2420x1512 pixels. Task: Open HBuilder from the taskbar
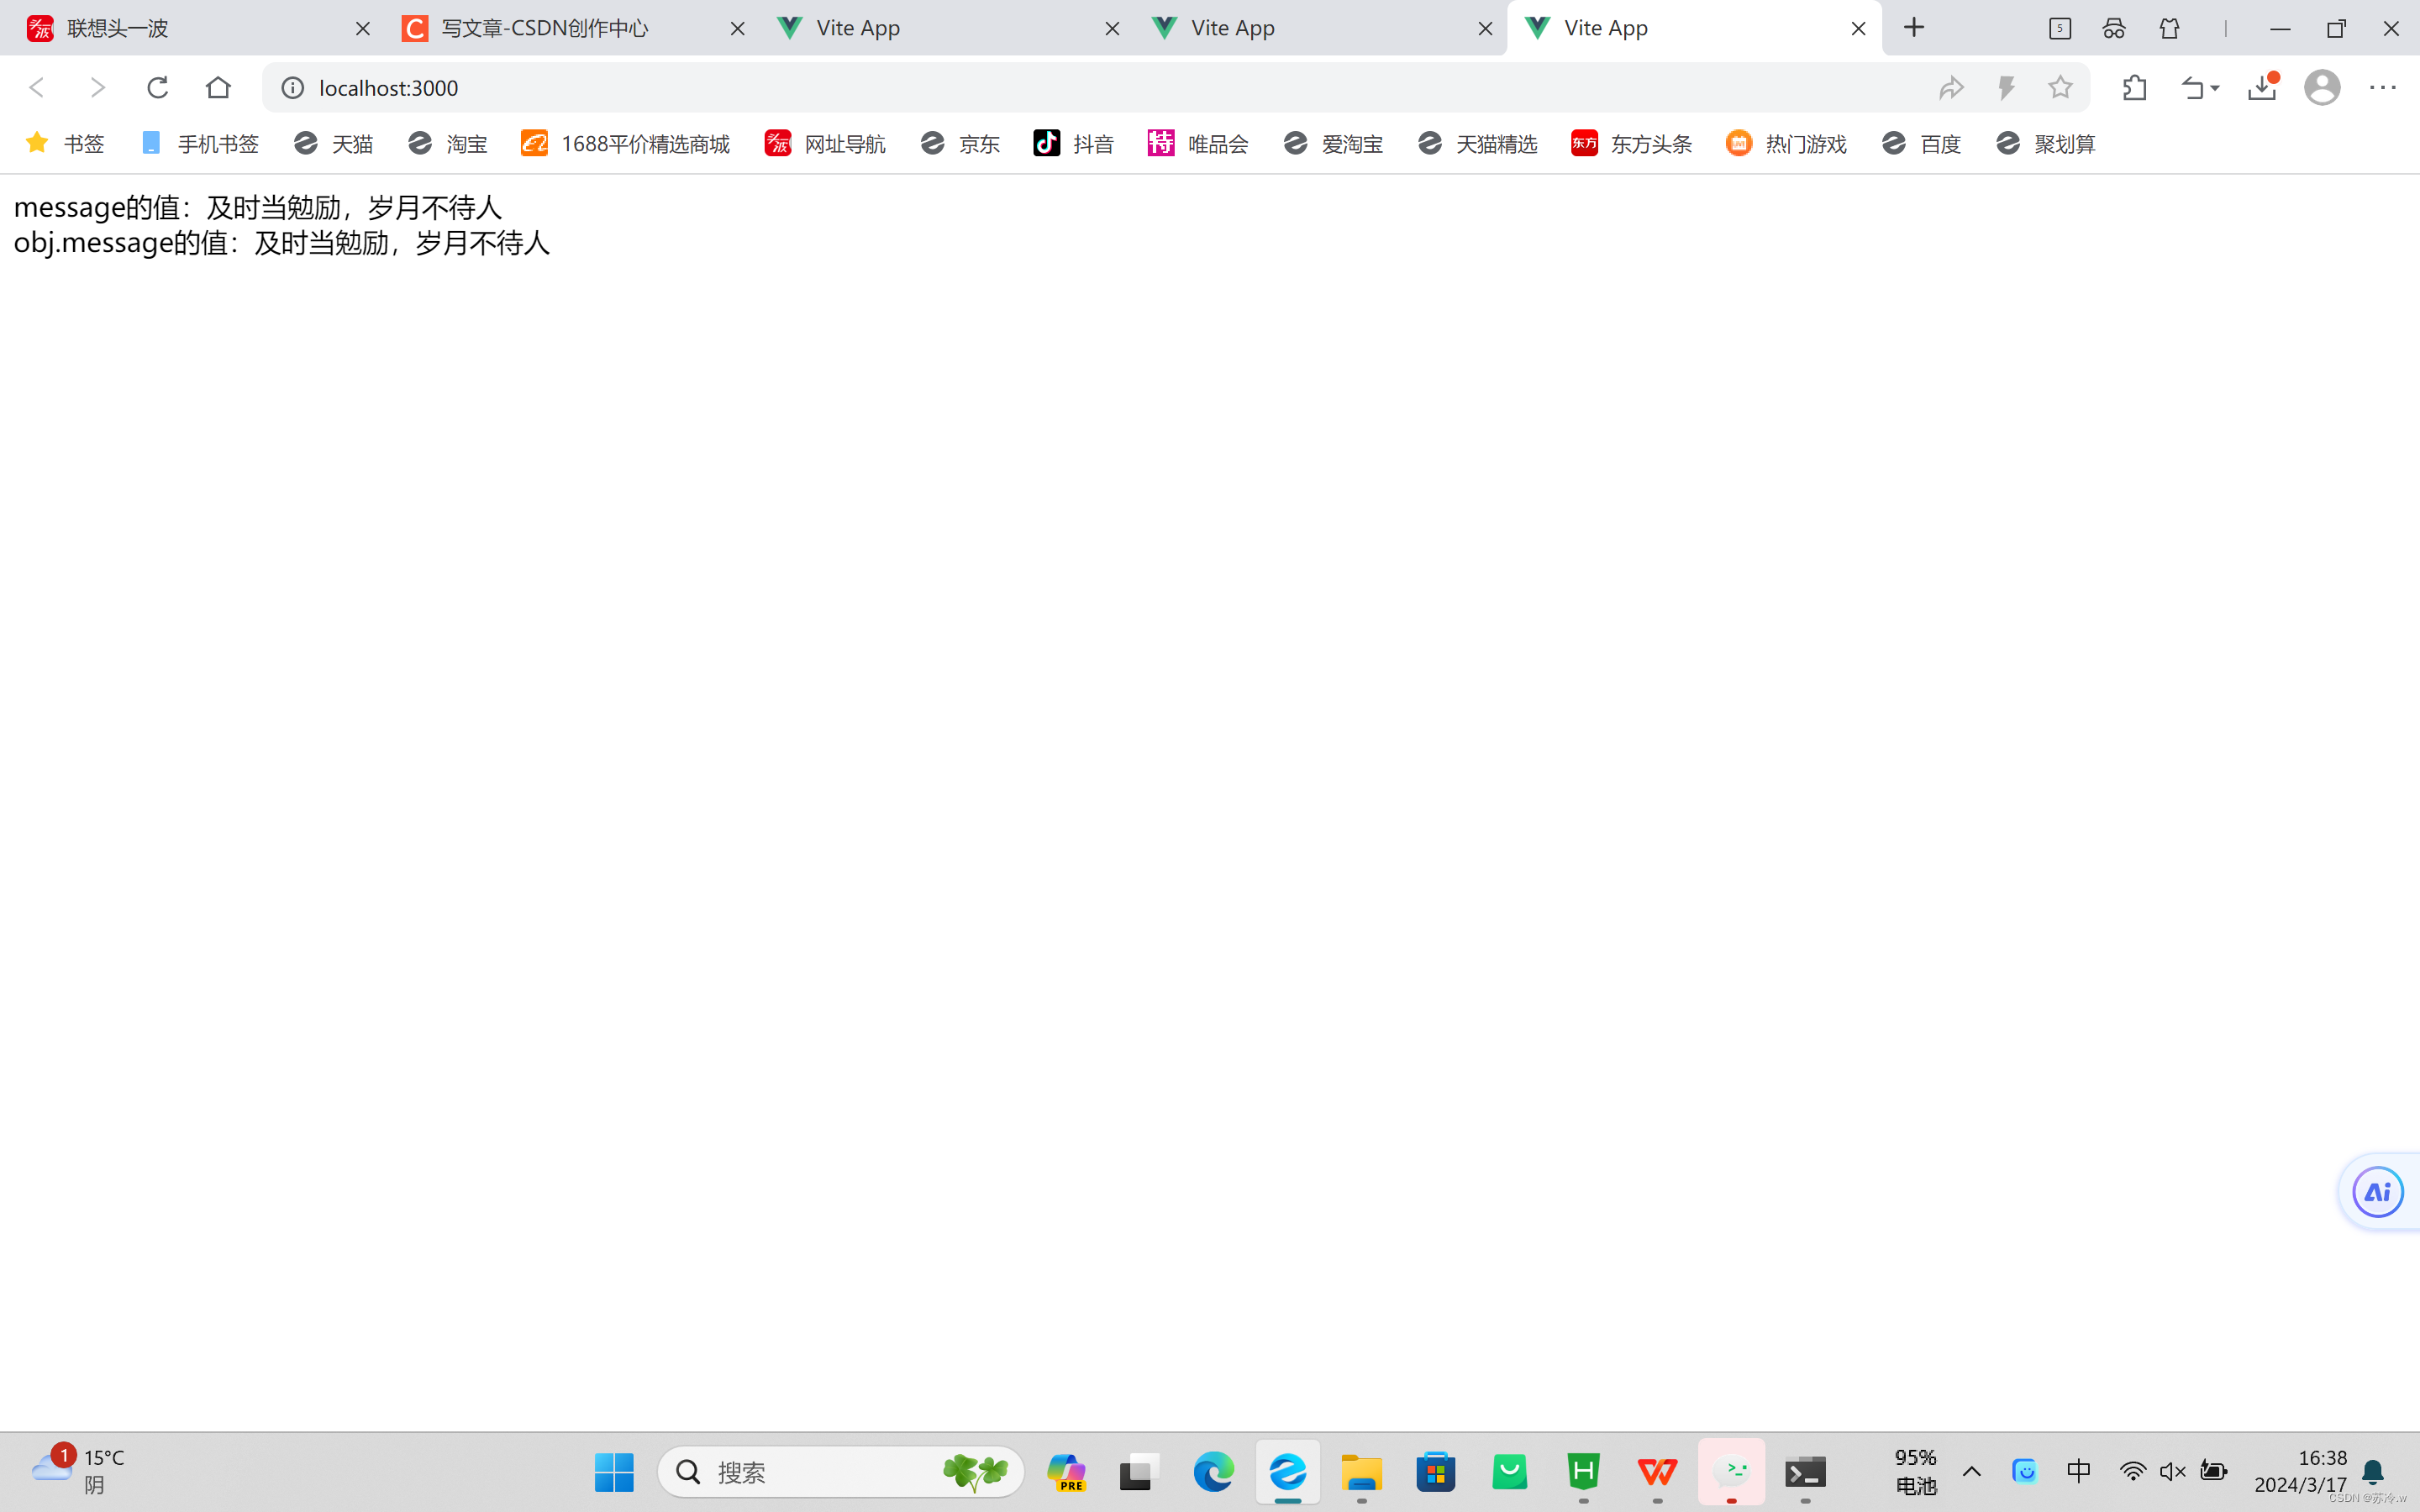[x=1584, y=1472]
